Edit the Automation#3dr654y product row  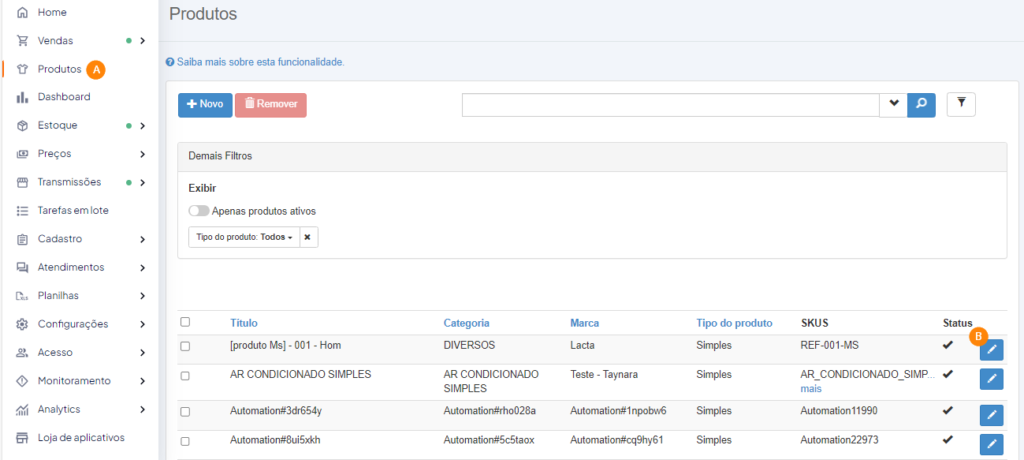click(991, 414)
